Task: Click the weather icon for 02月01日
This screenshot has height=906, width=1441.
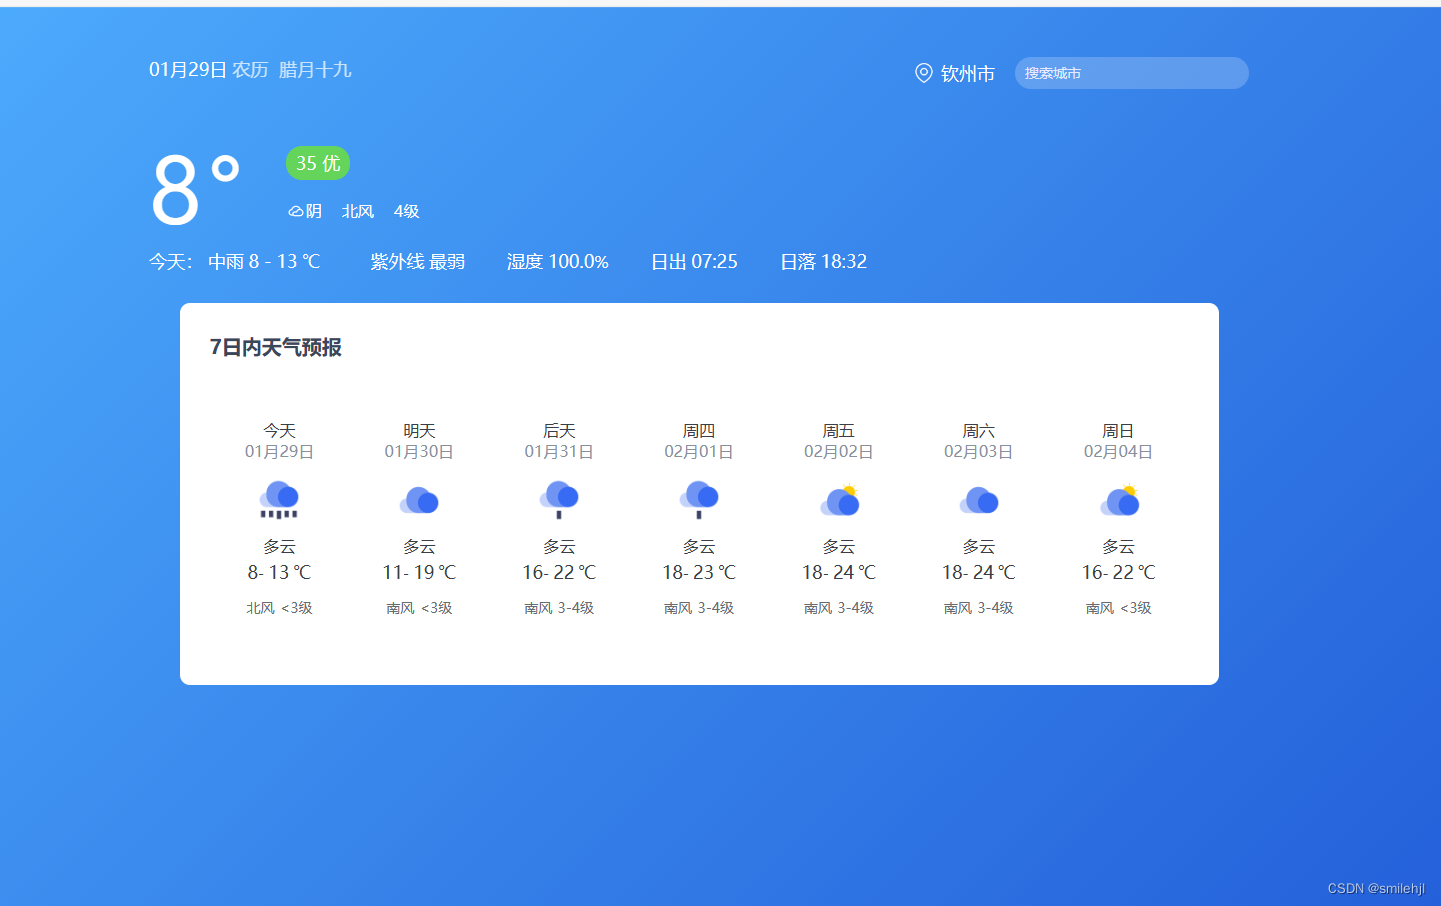Action: point(699,499)
